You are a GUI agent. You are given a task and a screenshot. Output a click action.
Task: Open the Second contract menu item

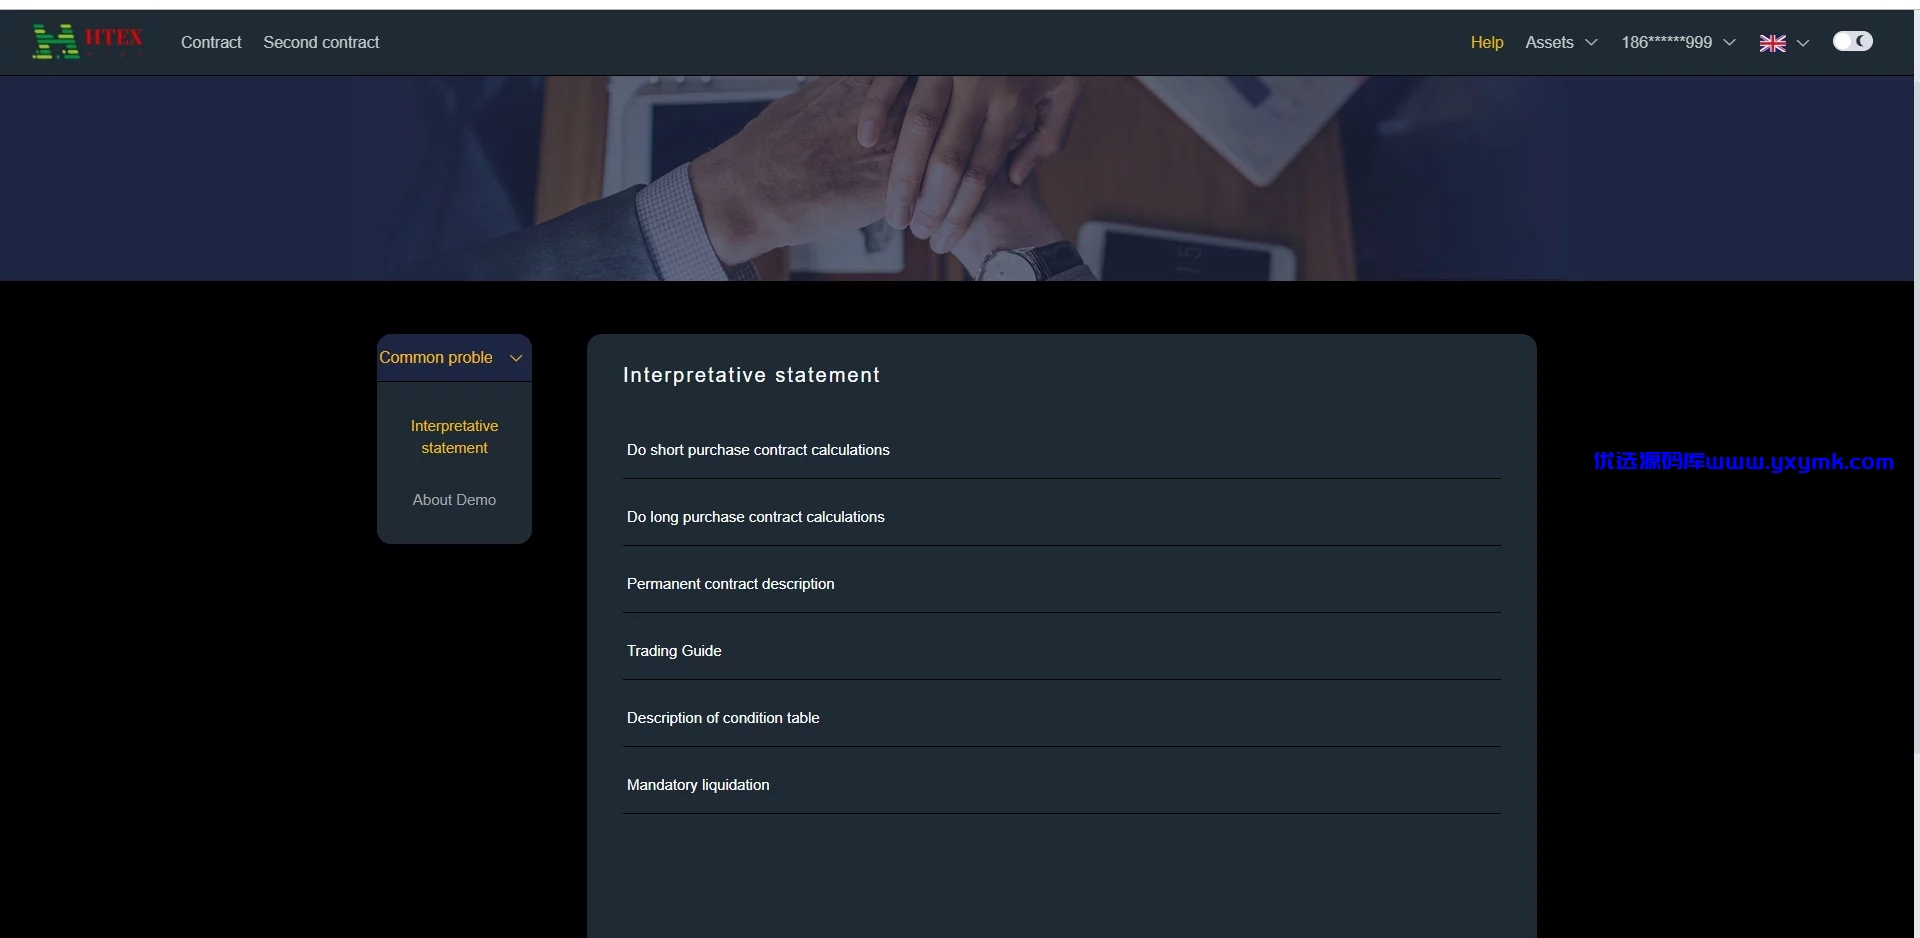(x=321, y=42)
